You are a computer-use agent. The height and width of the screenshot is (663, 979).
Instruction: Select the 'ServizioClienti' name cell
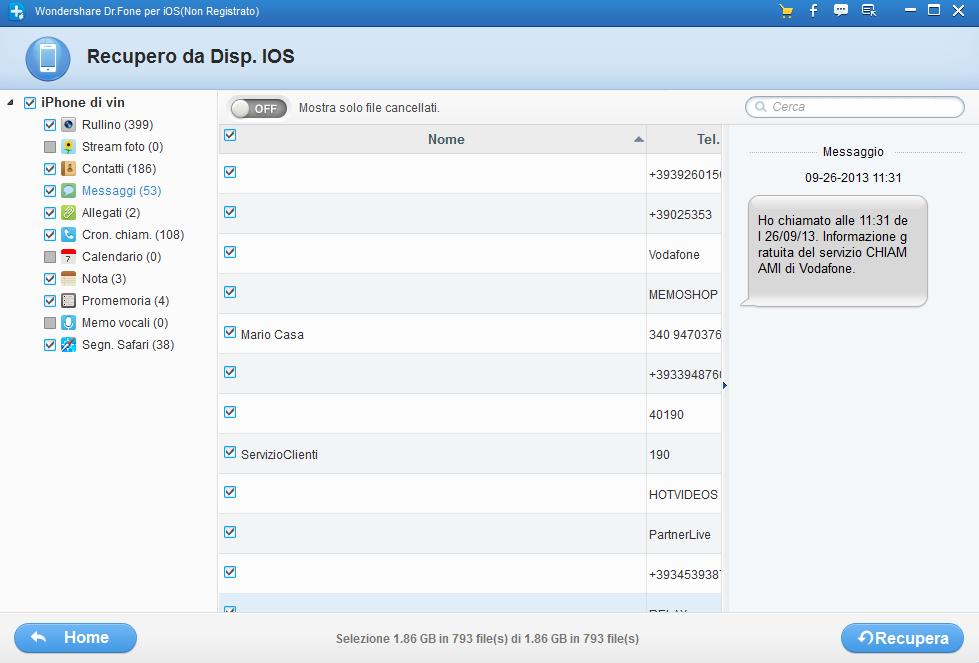279,454
